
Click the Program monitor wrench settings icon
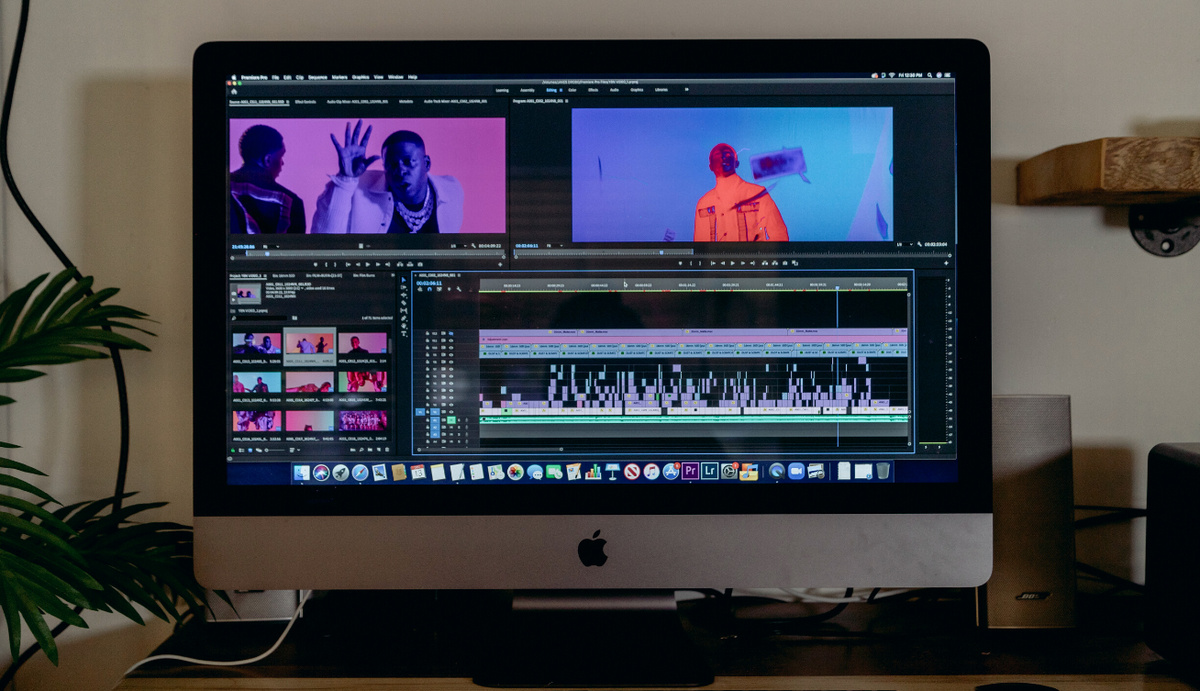pyautogui.click(x=917, y=245)
